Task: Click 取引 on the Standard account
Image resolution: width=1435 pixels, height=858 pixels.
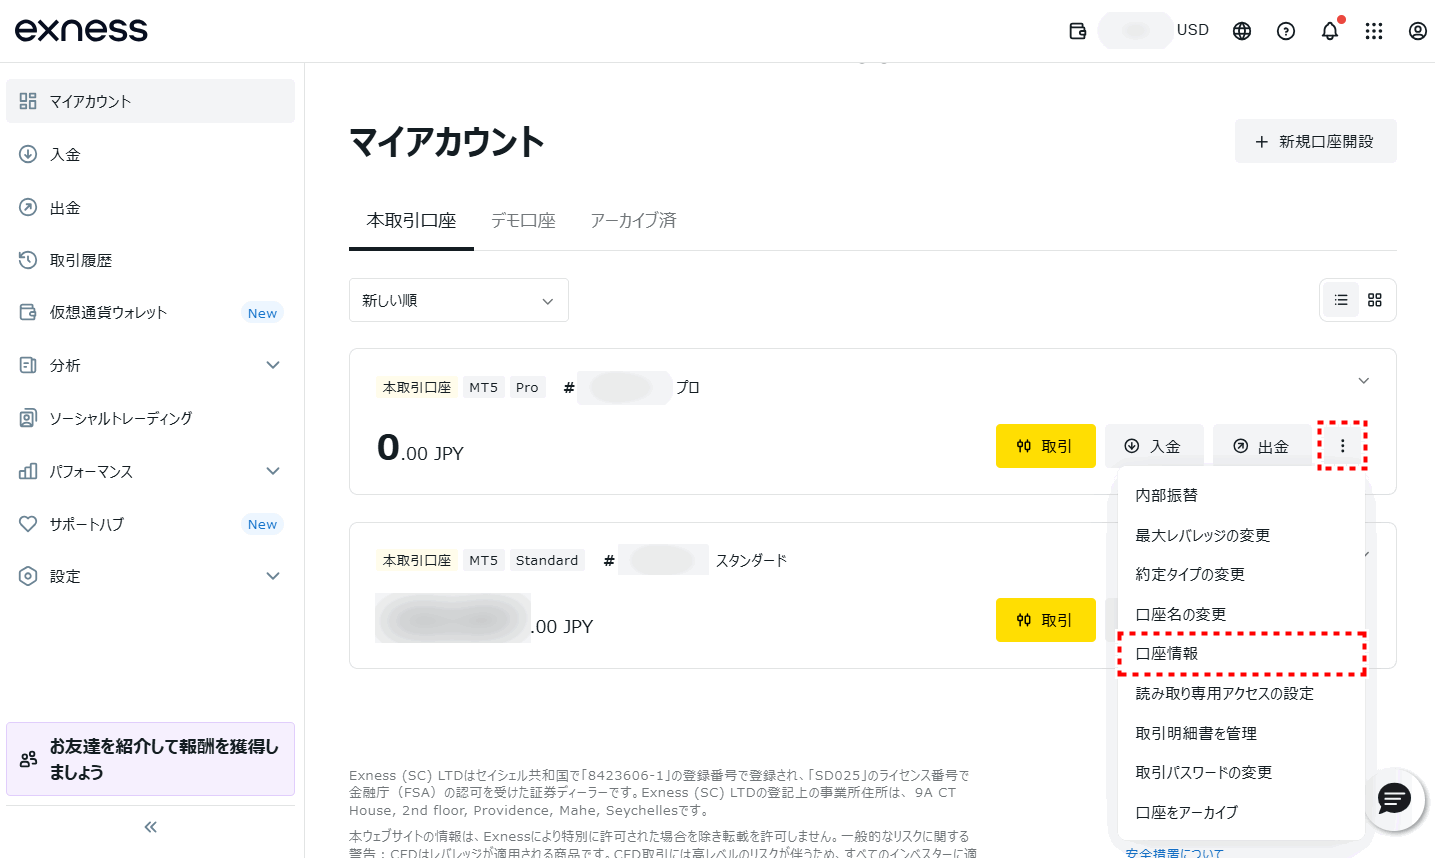Action: pos(1046,620)
